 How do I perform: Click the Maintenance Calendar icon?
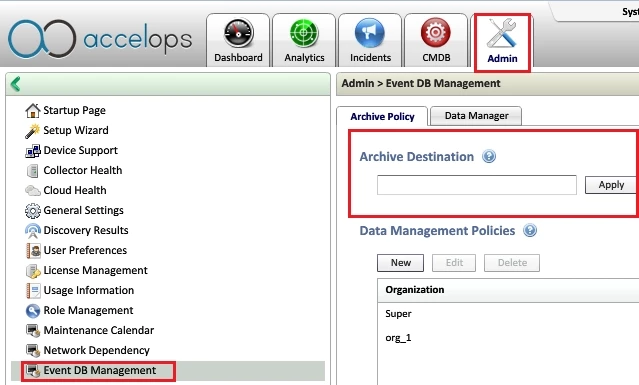(x=33, y=330)
